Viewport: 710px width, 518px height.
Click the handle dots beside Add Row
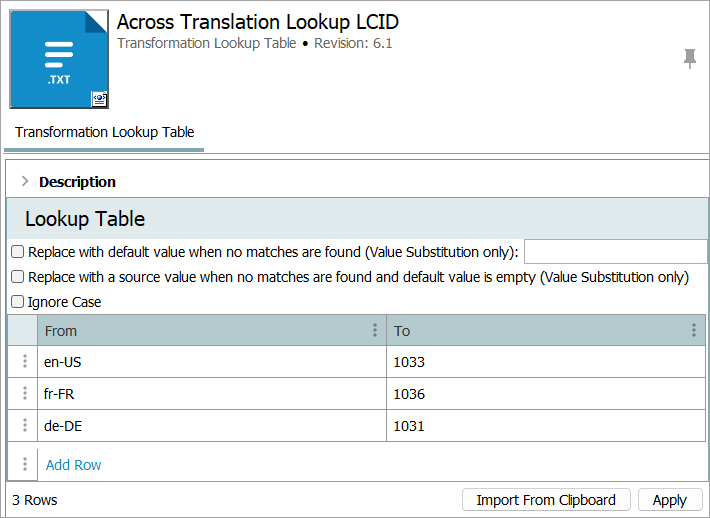(x=24, y=464)
